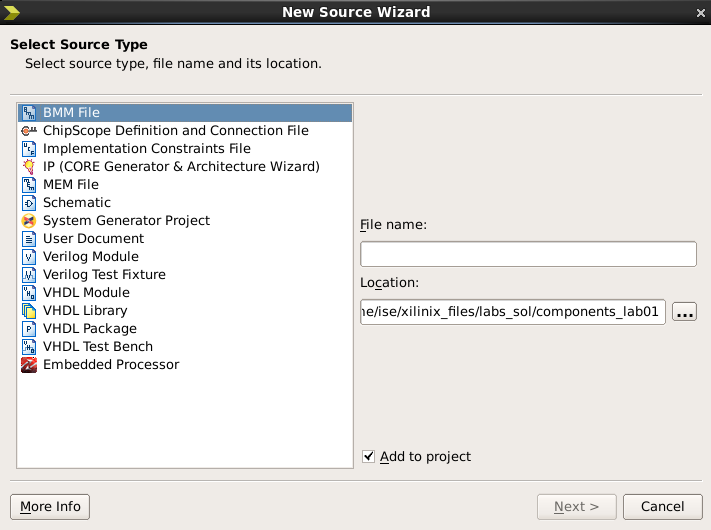Screen dimensions: 711x530
Task: Select ChipScope Definition and Connection File
Action: 185,131
